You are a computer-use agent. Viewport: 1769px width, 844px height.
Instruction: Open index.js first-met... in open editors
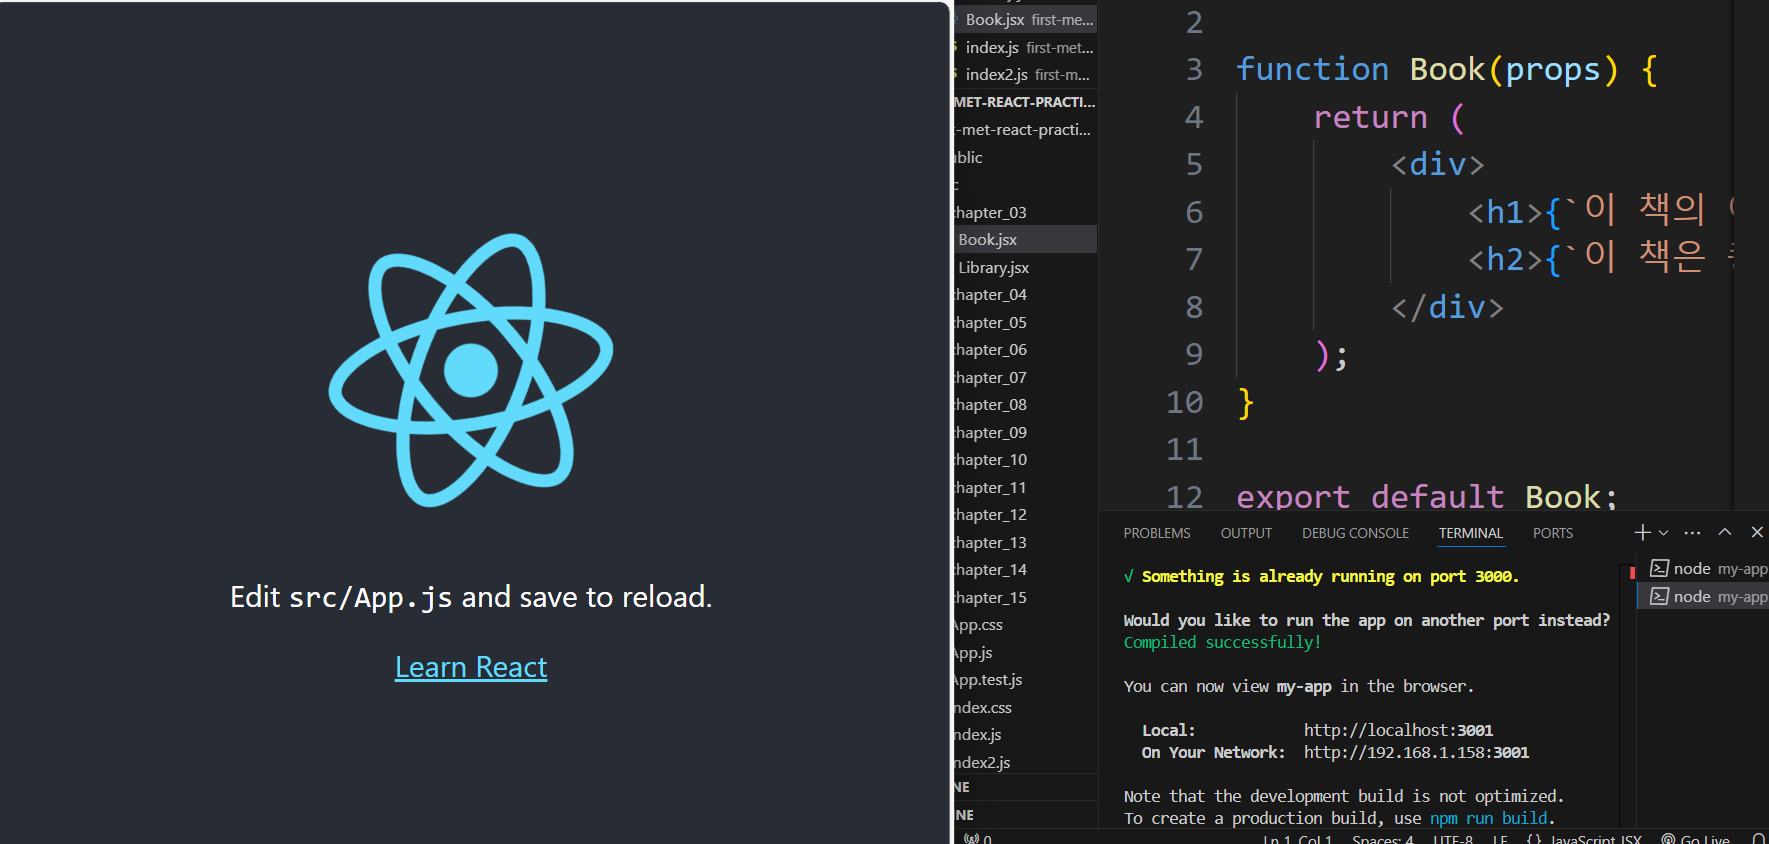1025,47
